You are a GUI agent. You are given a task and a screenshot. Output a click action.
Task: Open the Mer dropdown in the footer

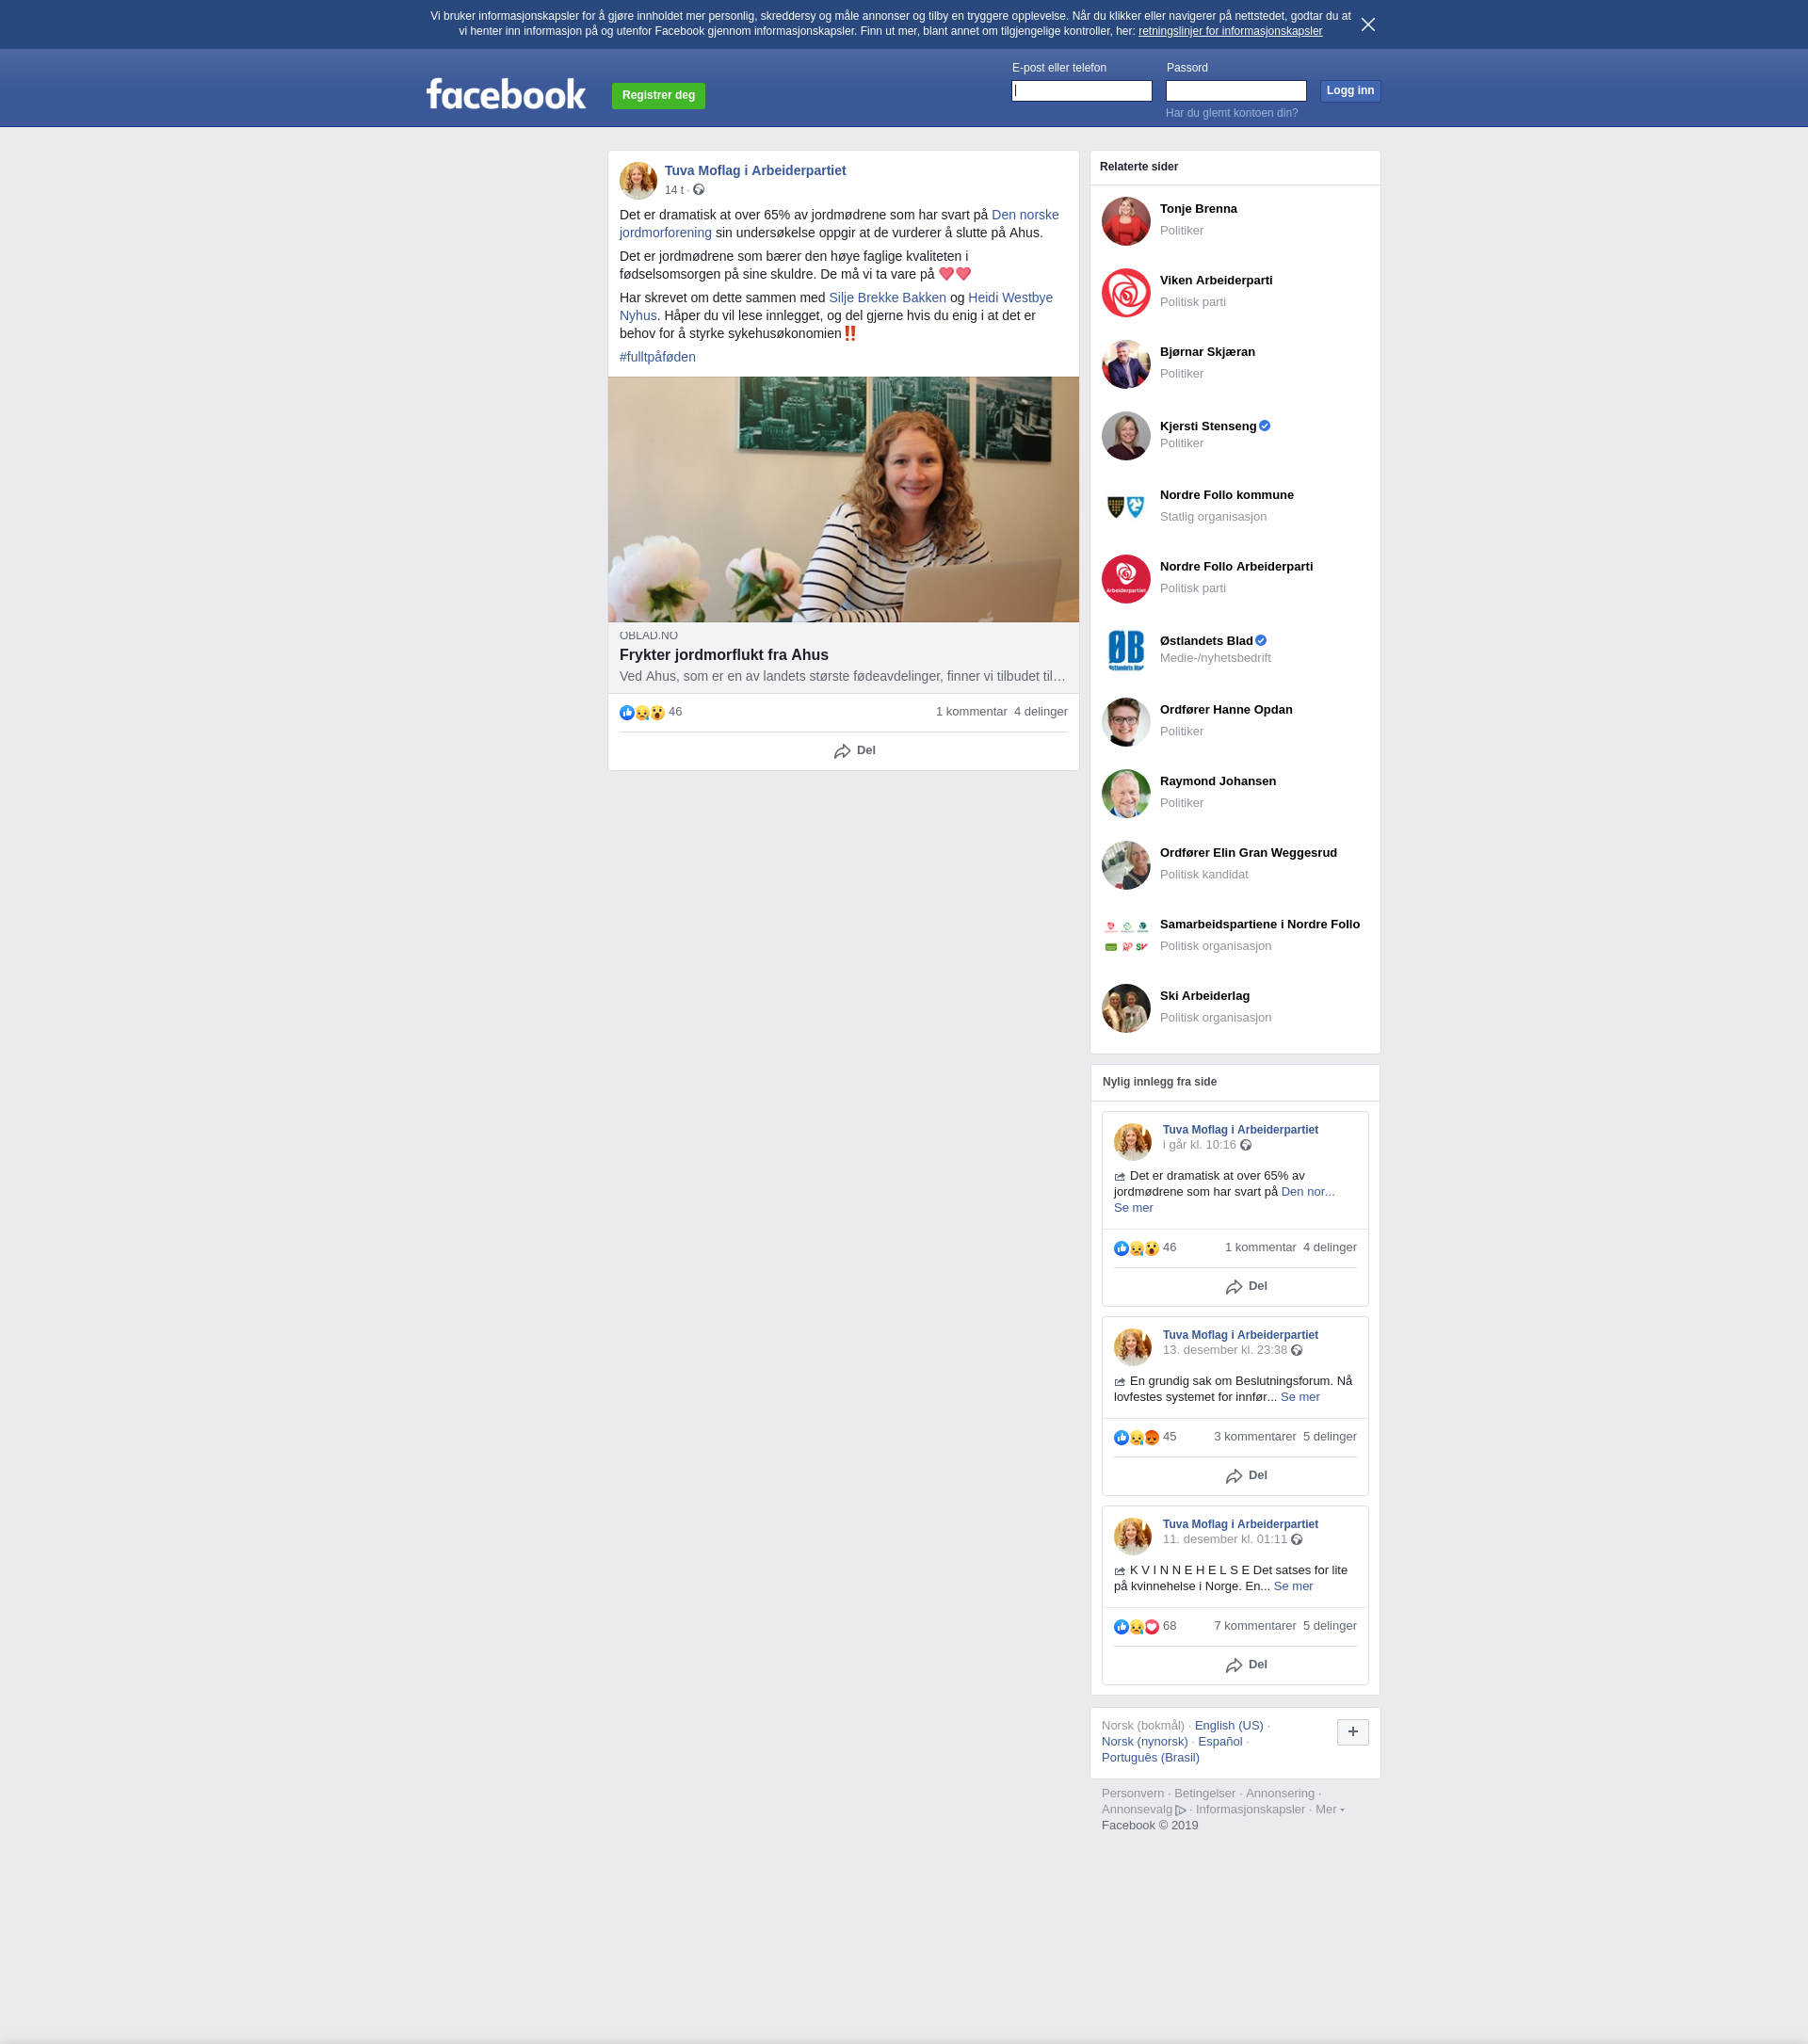coord(1329,1809)
